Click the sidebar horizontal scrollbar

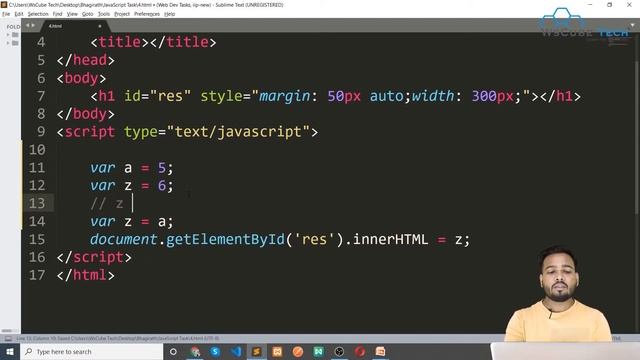pos(7,331)
